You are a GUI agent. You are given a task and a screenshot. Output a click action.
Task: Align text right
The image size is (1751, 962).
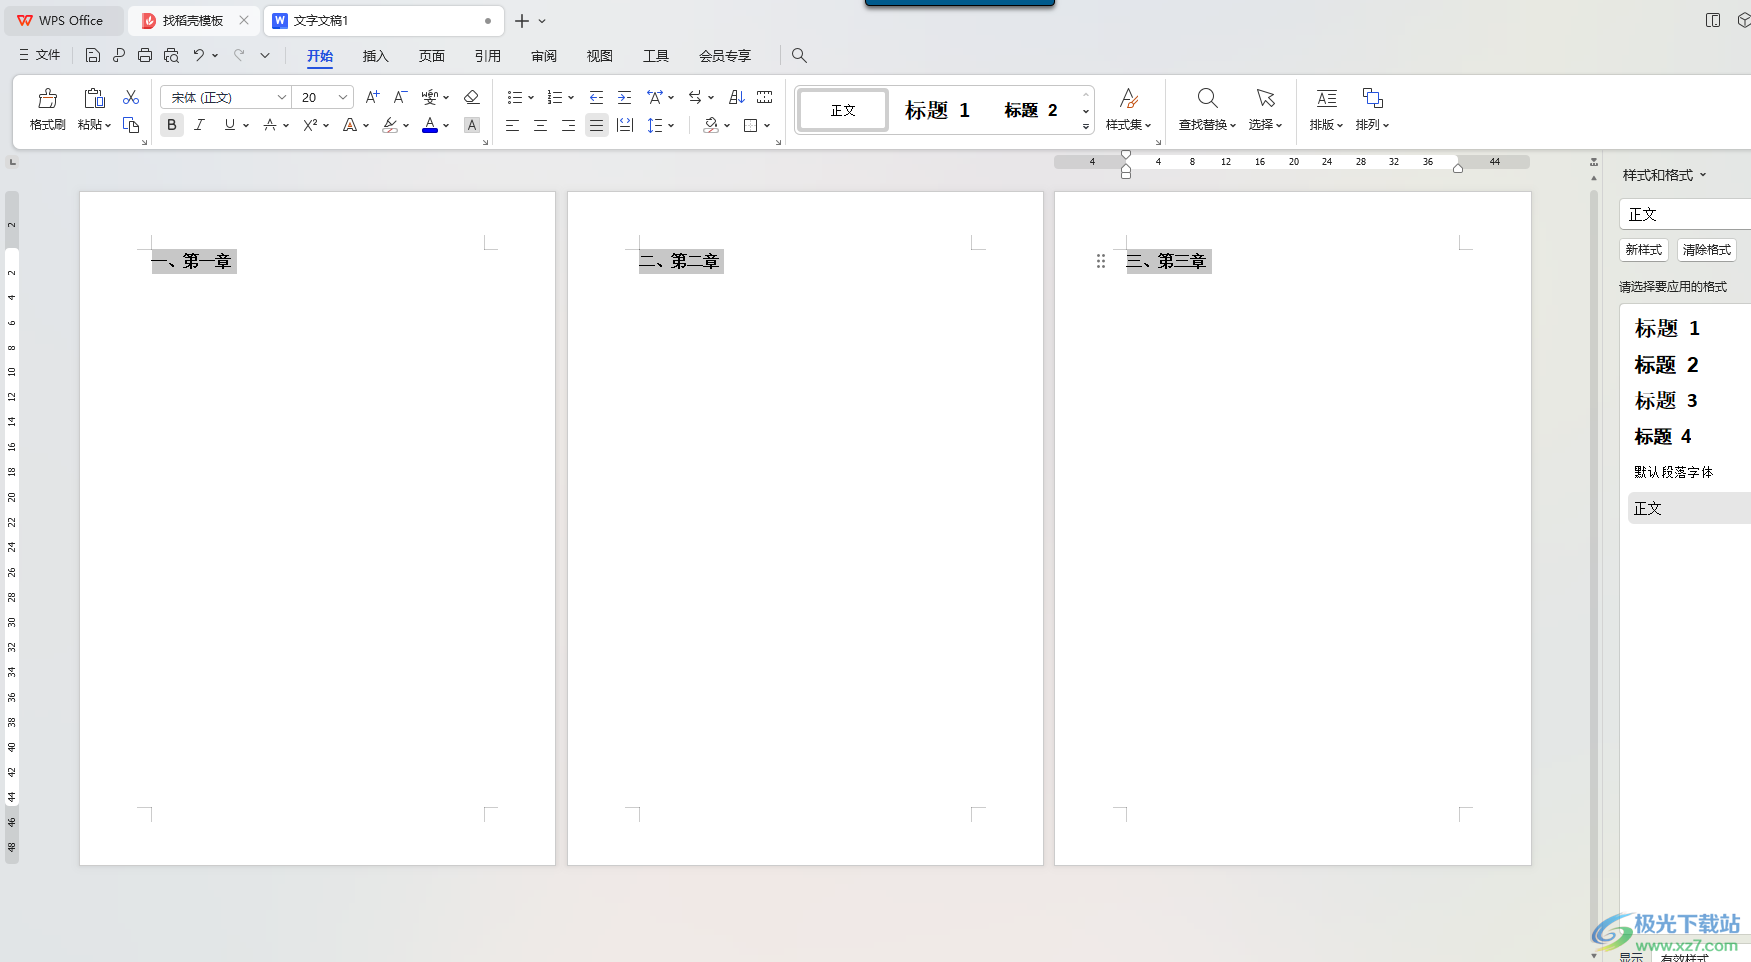(568, 125)
